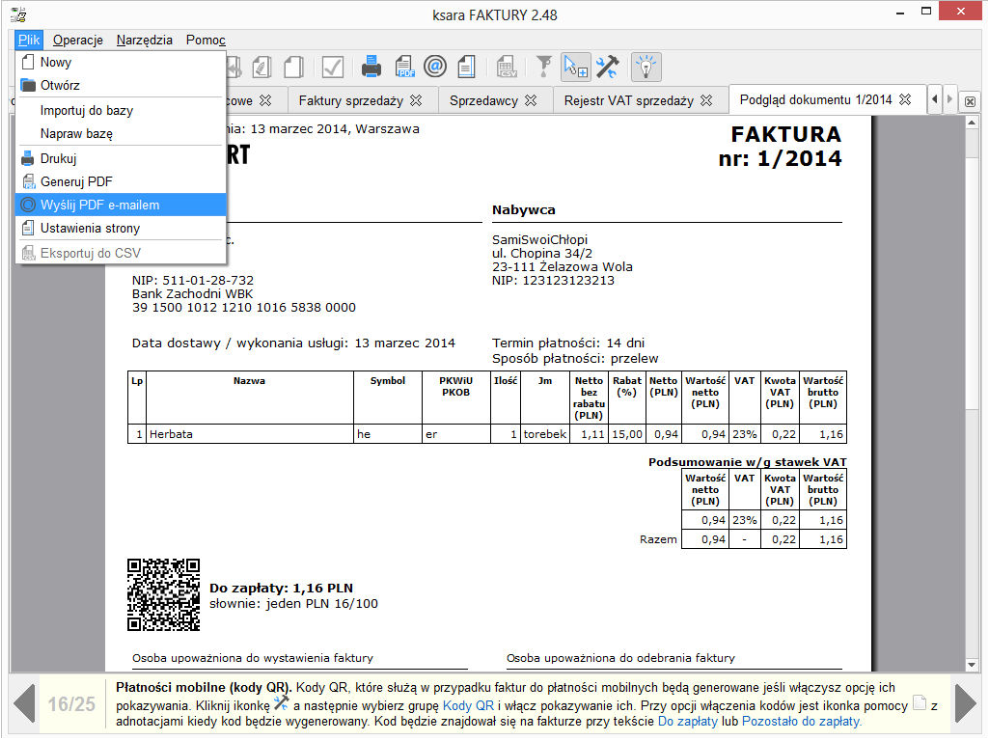Open page settings from the toolbar icon

pyautogui.click(x=466, y=67)
